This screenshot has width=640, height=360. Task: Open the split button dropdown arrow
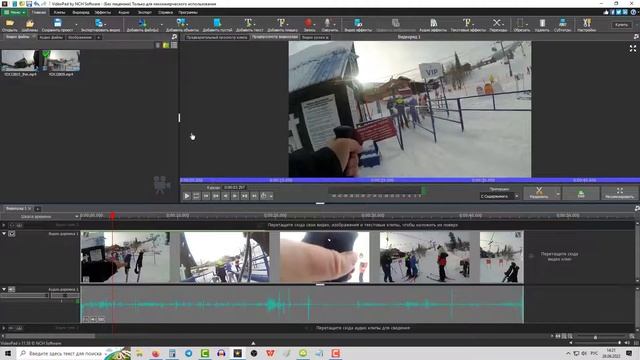point(558,193)
